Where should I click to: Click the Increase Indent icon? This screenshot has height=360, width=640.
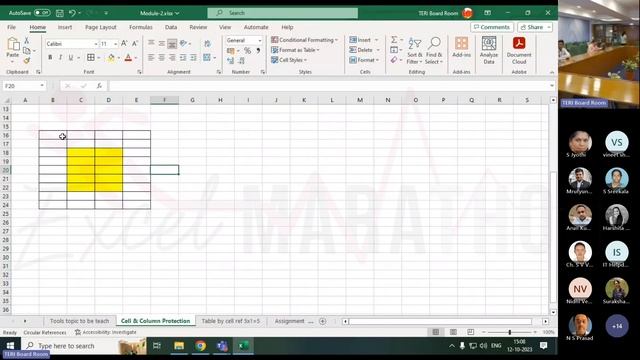pos(193,58)
